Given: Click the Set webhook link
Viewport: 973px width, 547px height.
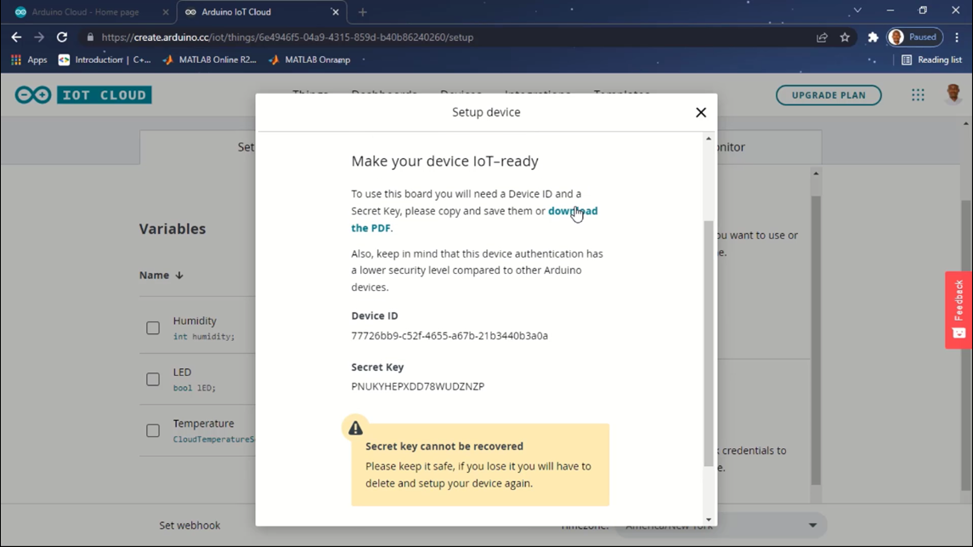Looking at the screenshot, I should (190, 525).
